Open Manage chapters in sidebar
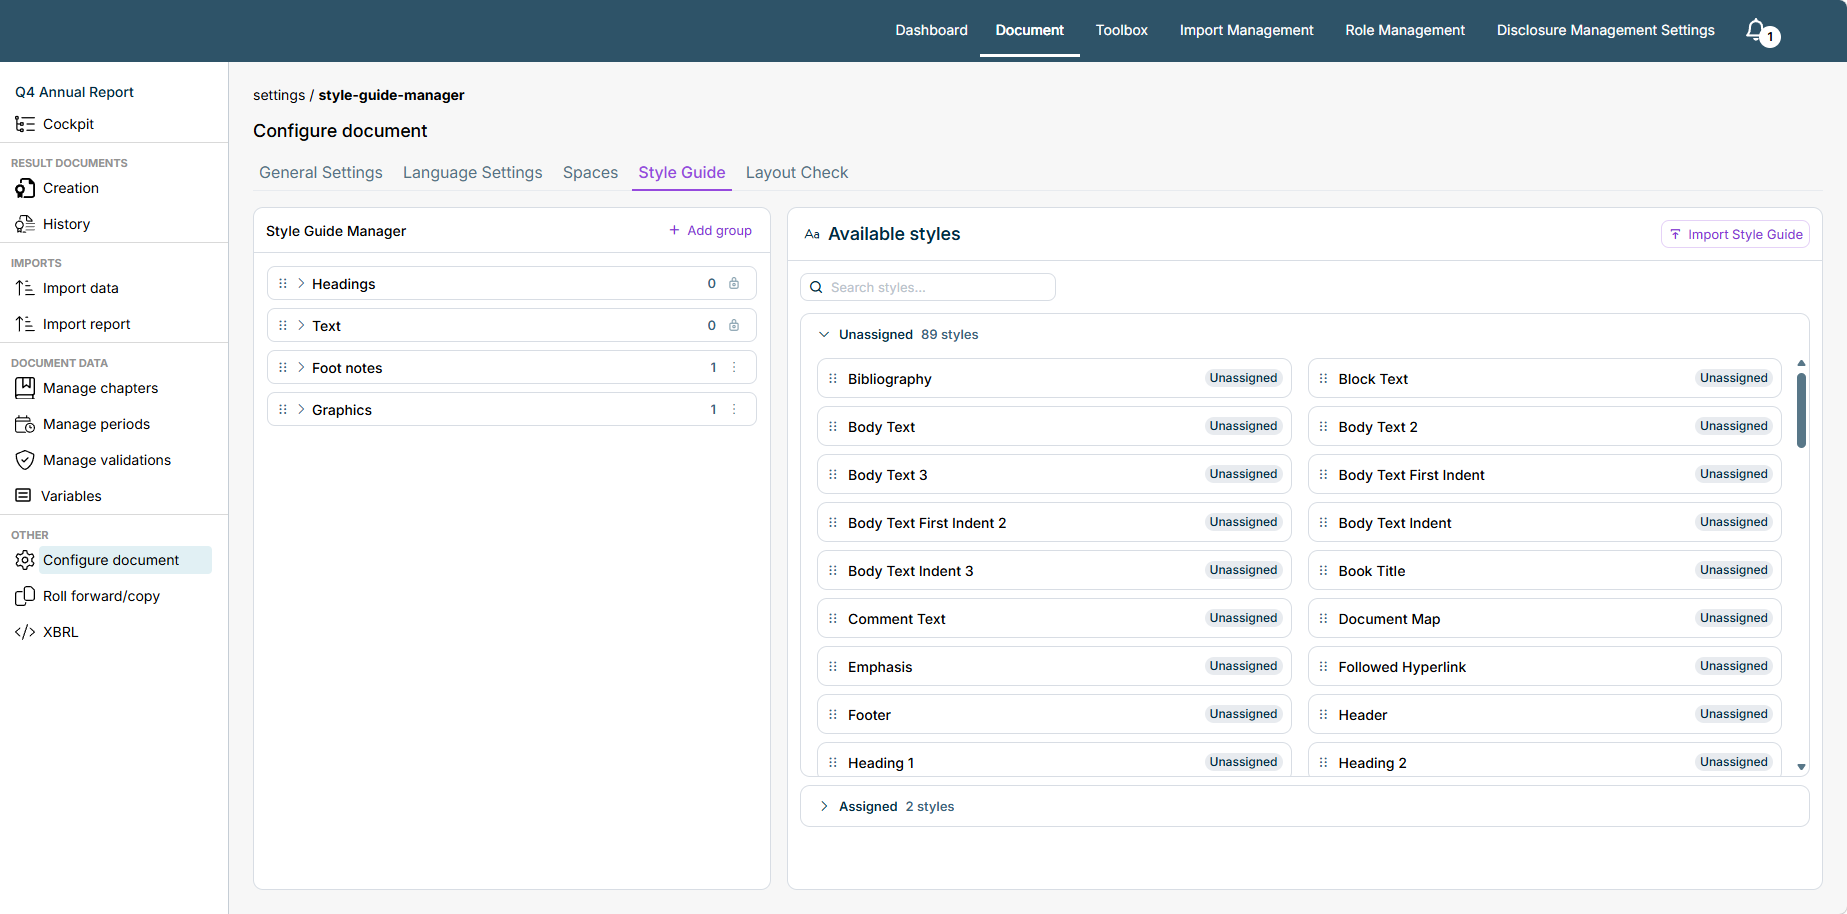The width and height of the screenshot is (1847, 914). [100, 388]
